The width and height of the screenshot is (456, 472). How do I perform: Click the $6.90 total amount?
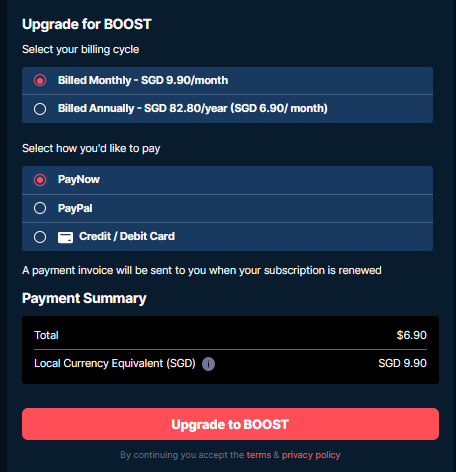coord(412,335)
